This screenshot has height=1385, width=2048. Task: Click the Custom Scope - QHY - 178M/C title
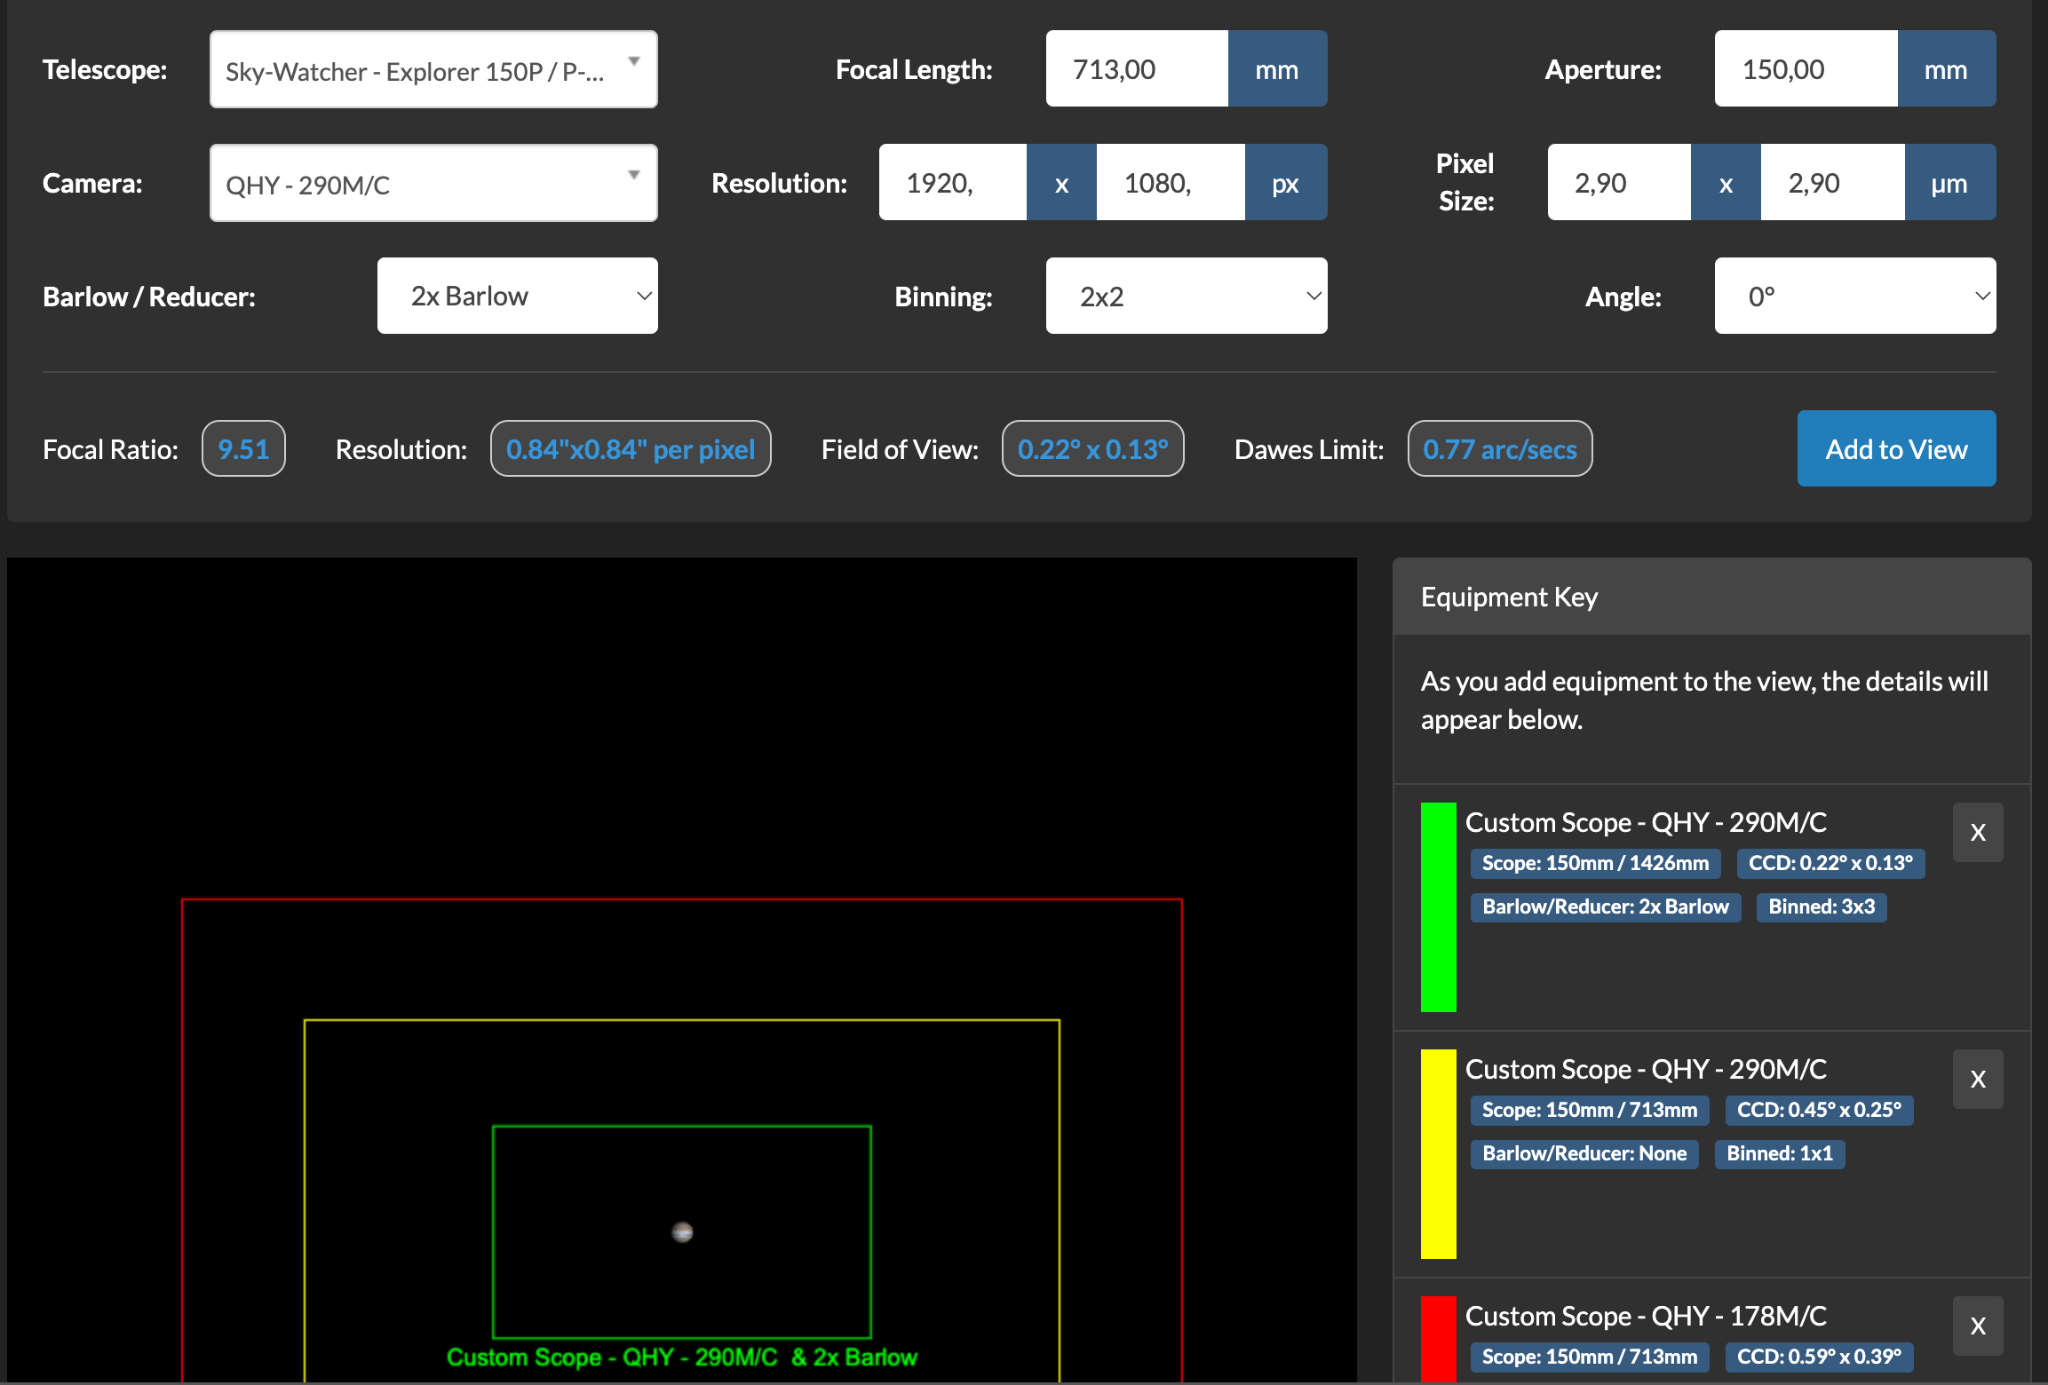point(1646,1316)
